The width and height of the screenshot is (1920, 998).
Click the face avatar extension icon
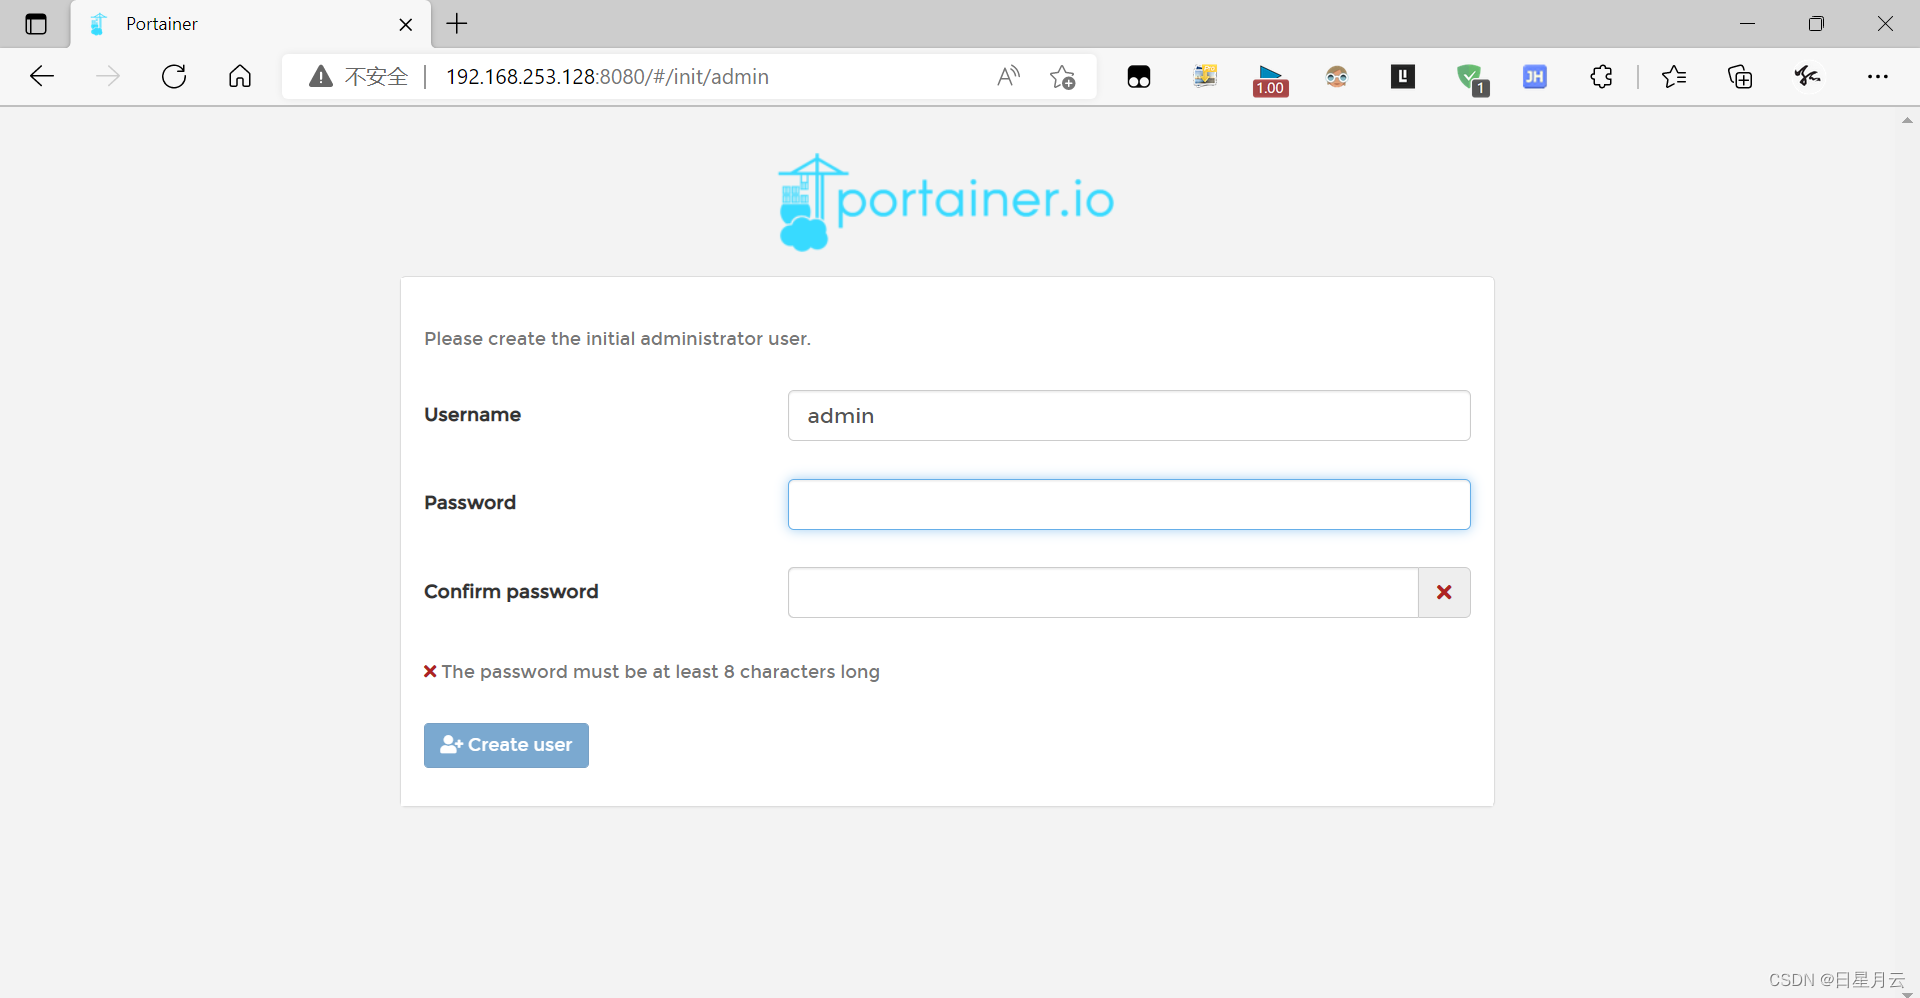tap(1337, 77)
